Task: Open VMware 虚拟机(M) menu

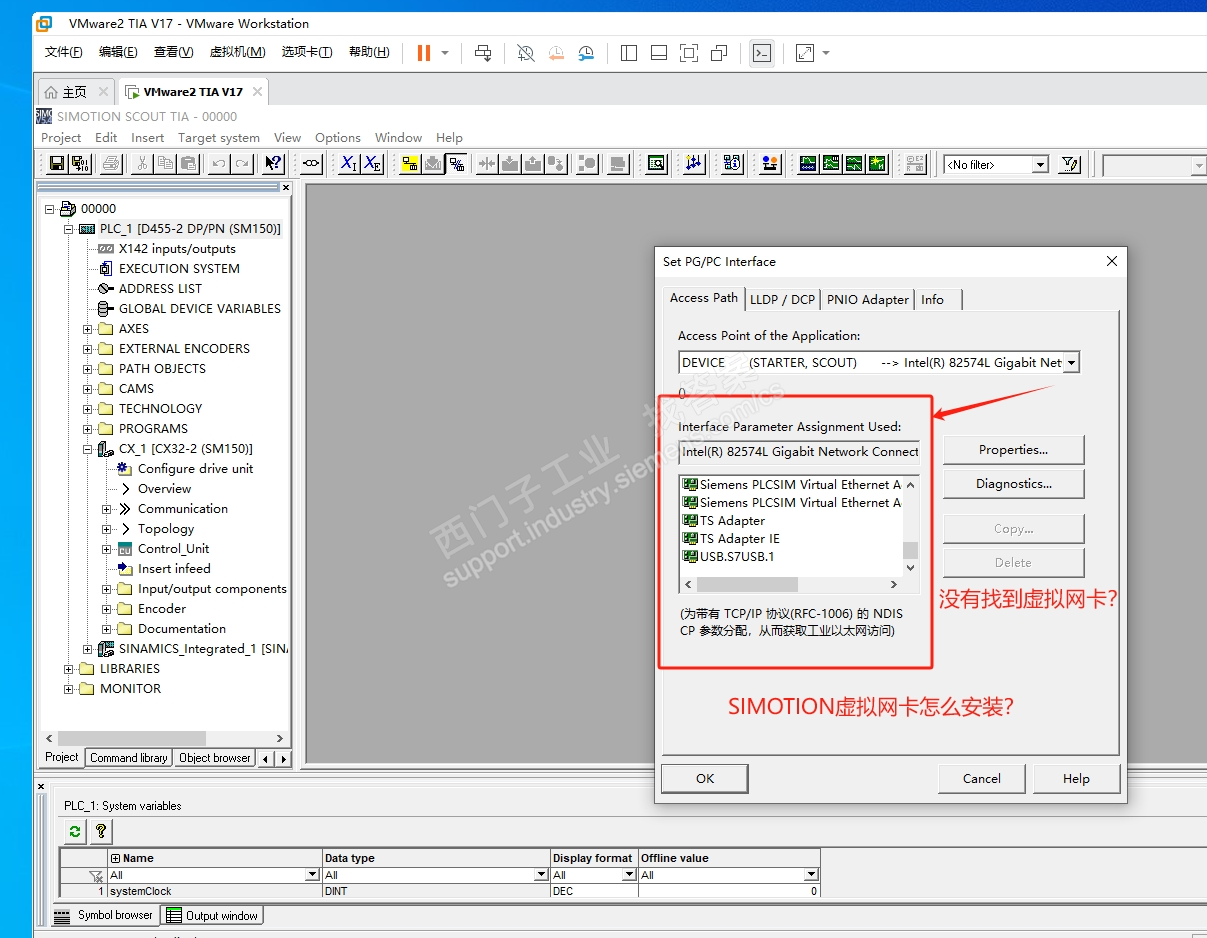Action: (238, 52)
